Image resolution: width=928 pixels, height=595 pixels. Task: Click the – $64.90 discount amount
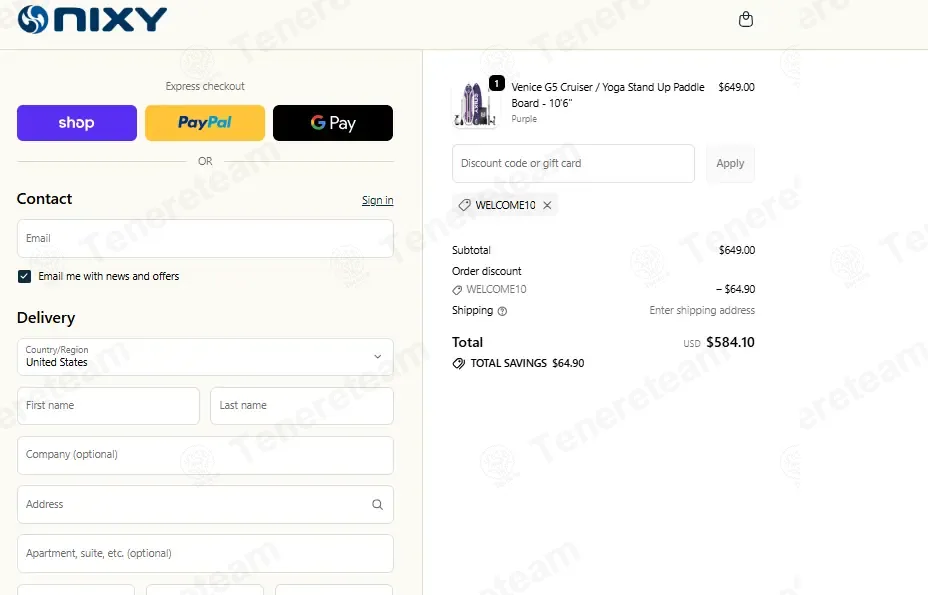(735, 290)
